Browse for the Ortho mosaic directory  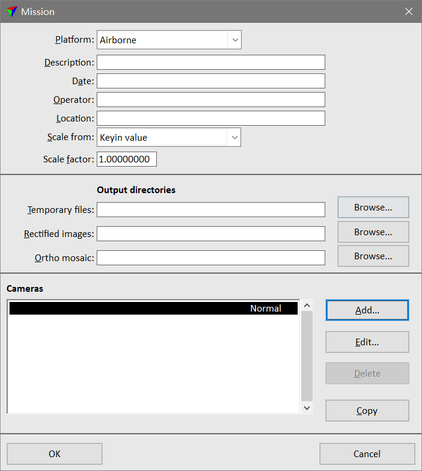click(x=373, y=256)
